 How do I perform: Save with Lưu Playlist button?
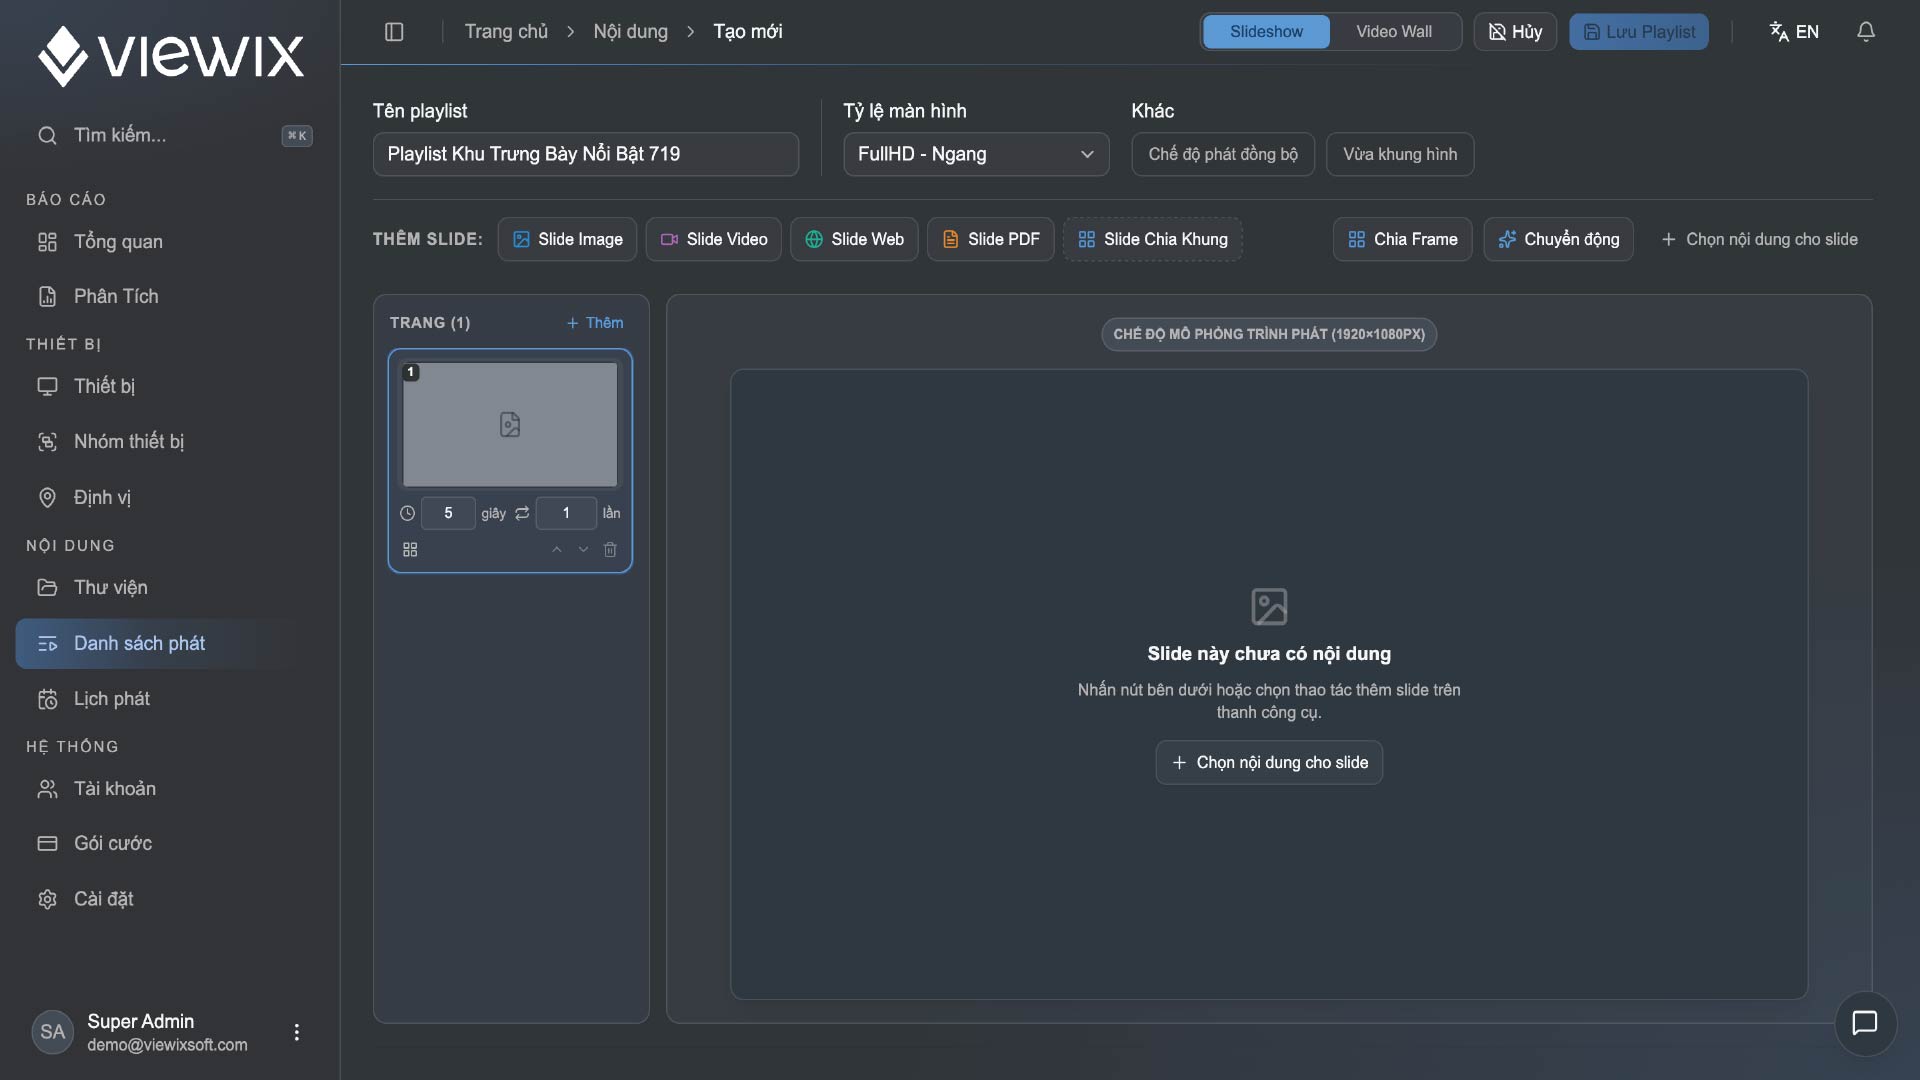pyautogui.click(x=1639, y=32)
